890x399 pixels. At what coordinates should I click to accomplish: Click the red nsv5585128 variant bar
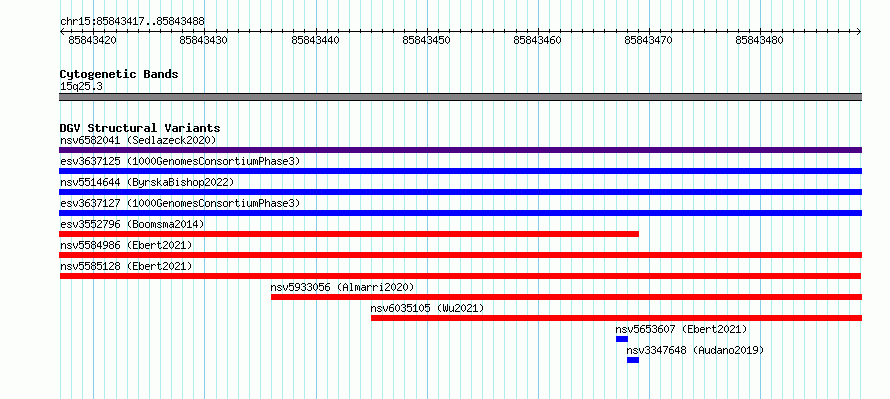(x=460, y=276)
